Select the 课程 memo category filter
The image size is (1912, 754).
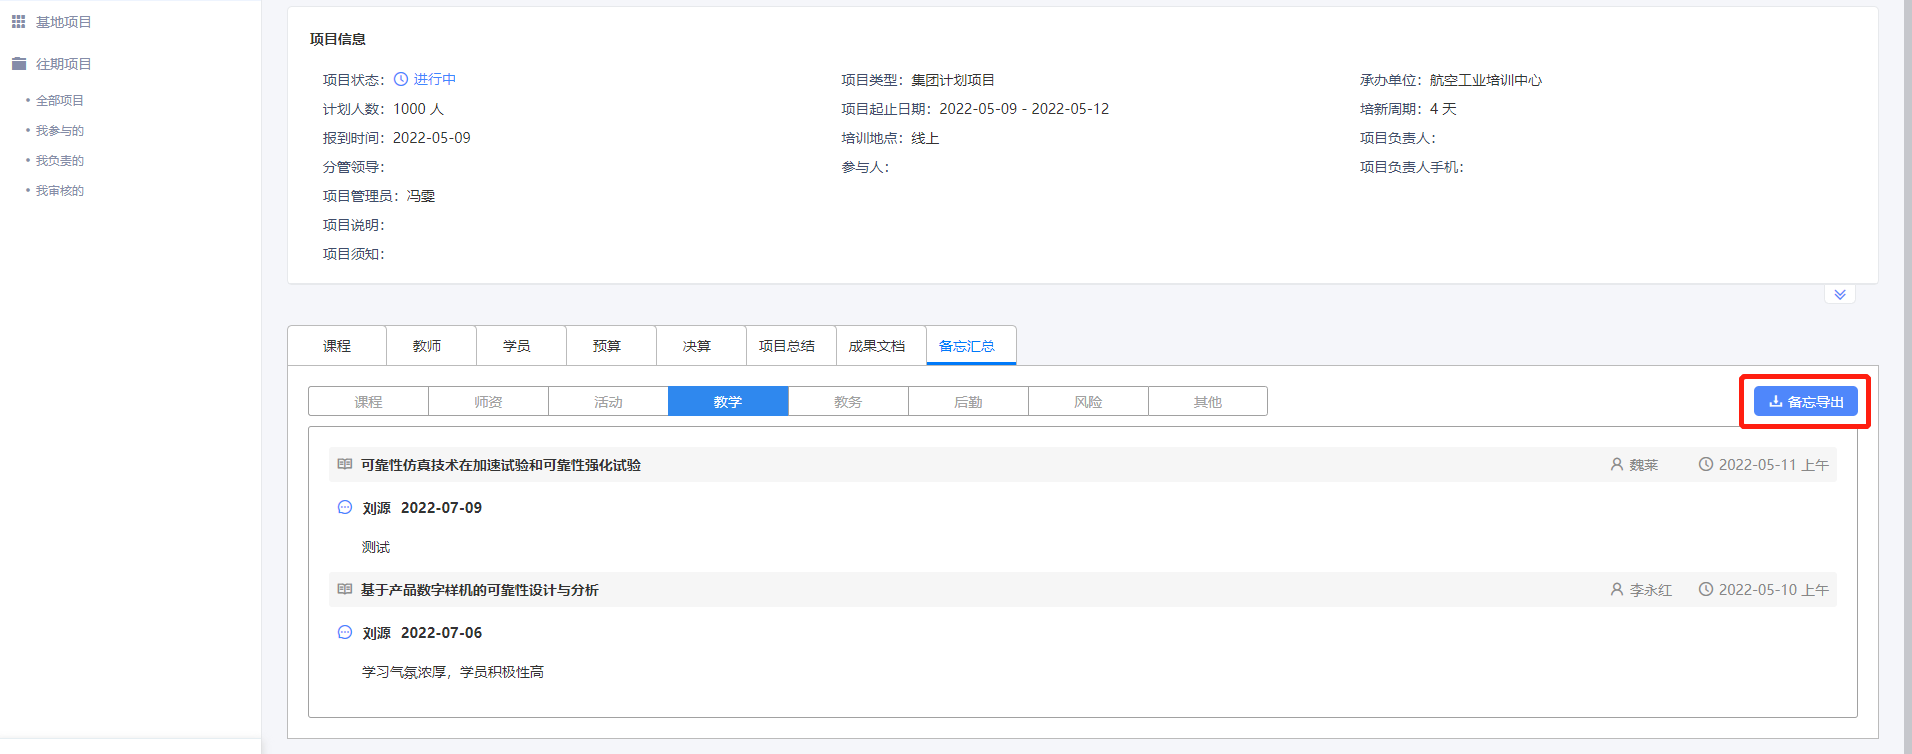pos(368,401)
